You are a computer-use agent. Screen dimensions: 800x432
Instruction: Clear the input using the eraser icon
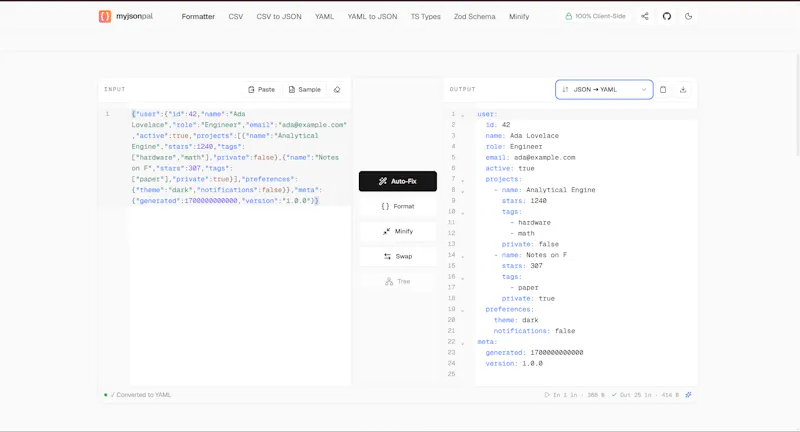tap(337, 89)
